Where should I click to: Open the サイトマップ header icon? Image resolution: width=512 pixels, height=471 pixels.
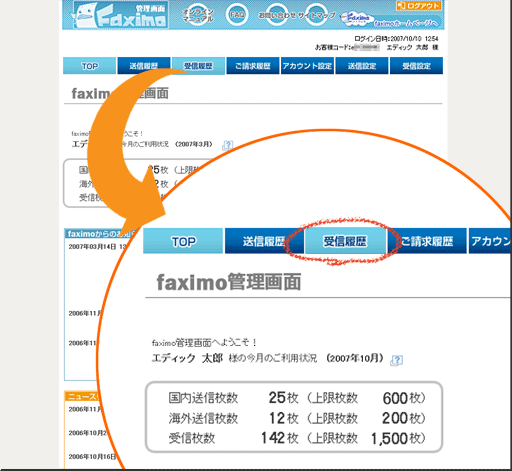pyautogui.click(x=316, y=15)
